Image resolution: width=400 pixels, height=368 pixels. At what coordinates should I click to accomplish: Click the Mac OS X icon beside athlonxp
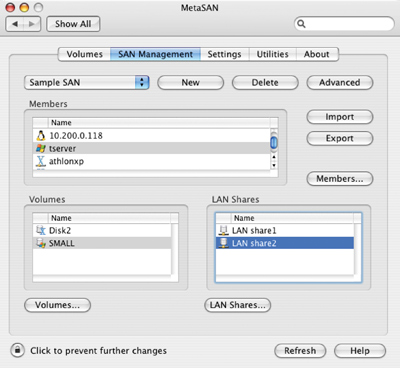coord(41,161)
